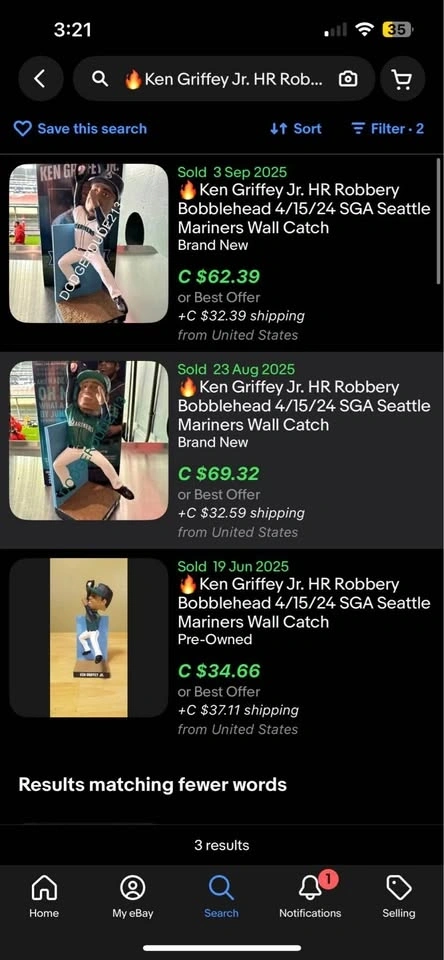Toggle the heart to save this search
Screen dimensions: 444x960
pyautogui.click(x=23, y=129)
